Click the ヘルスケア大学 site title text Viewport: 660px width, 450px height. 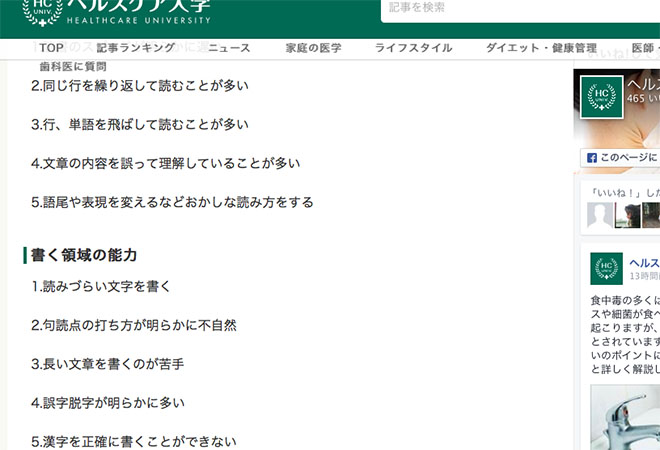click(139, 9)
